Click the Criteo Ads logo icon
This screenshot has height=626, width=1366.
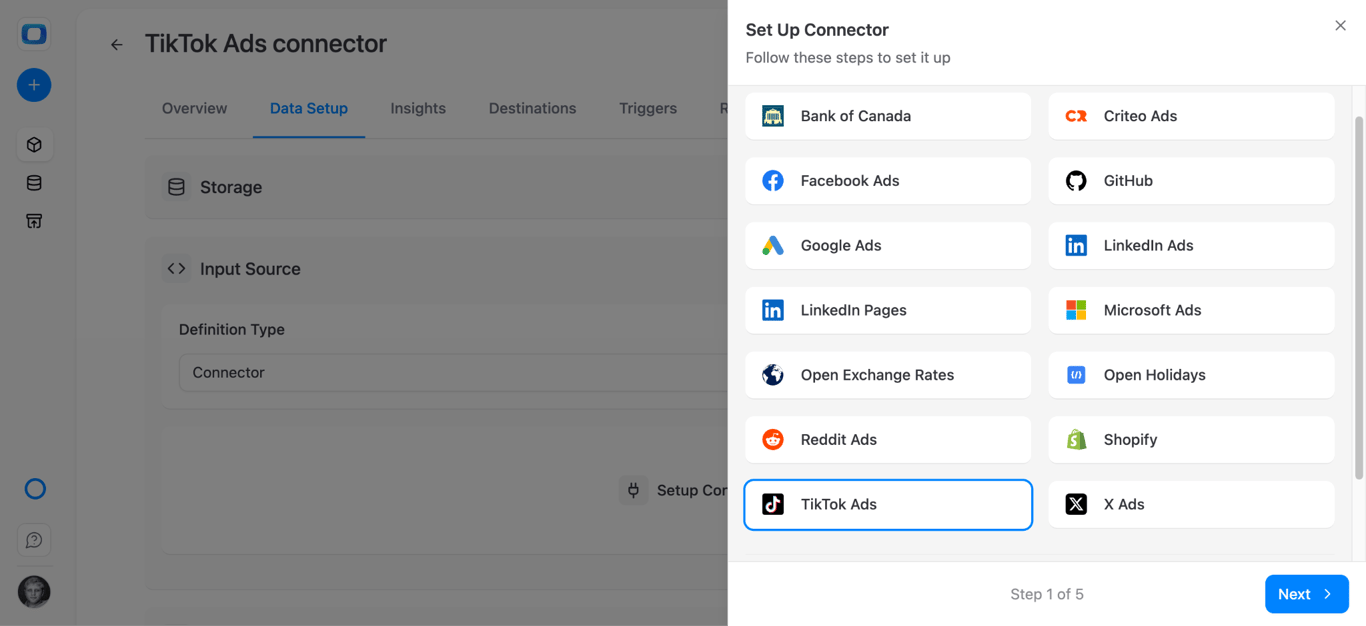(x=1076, y=116)
